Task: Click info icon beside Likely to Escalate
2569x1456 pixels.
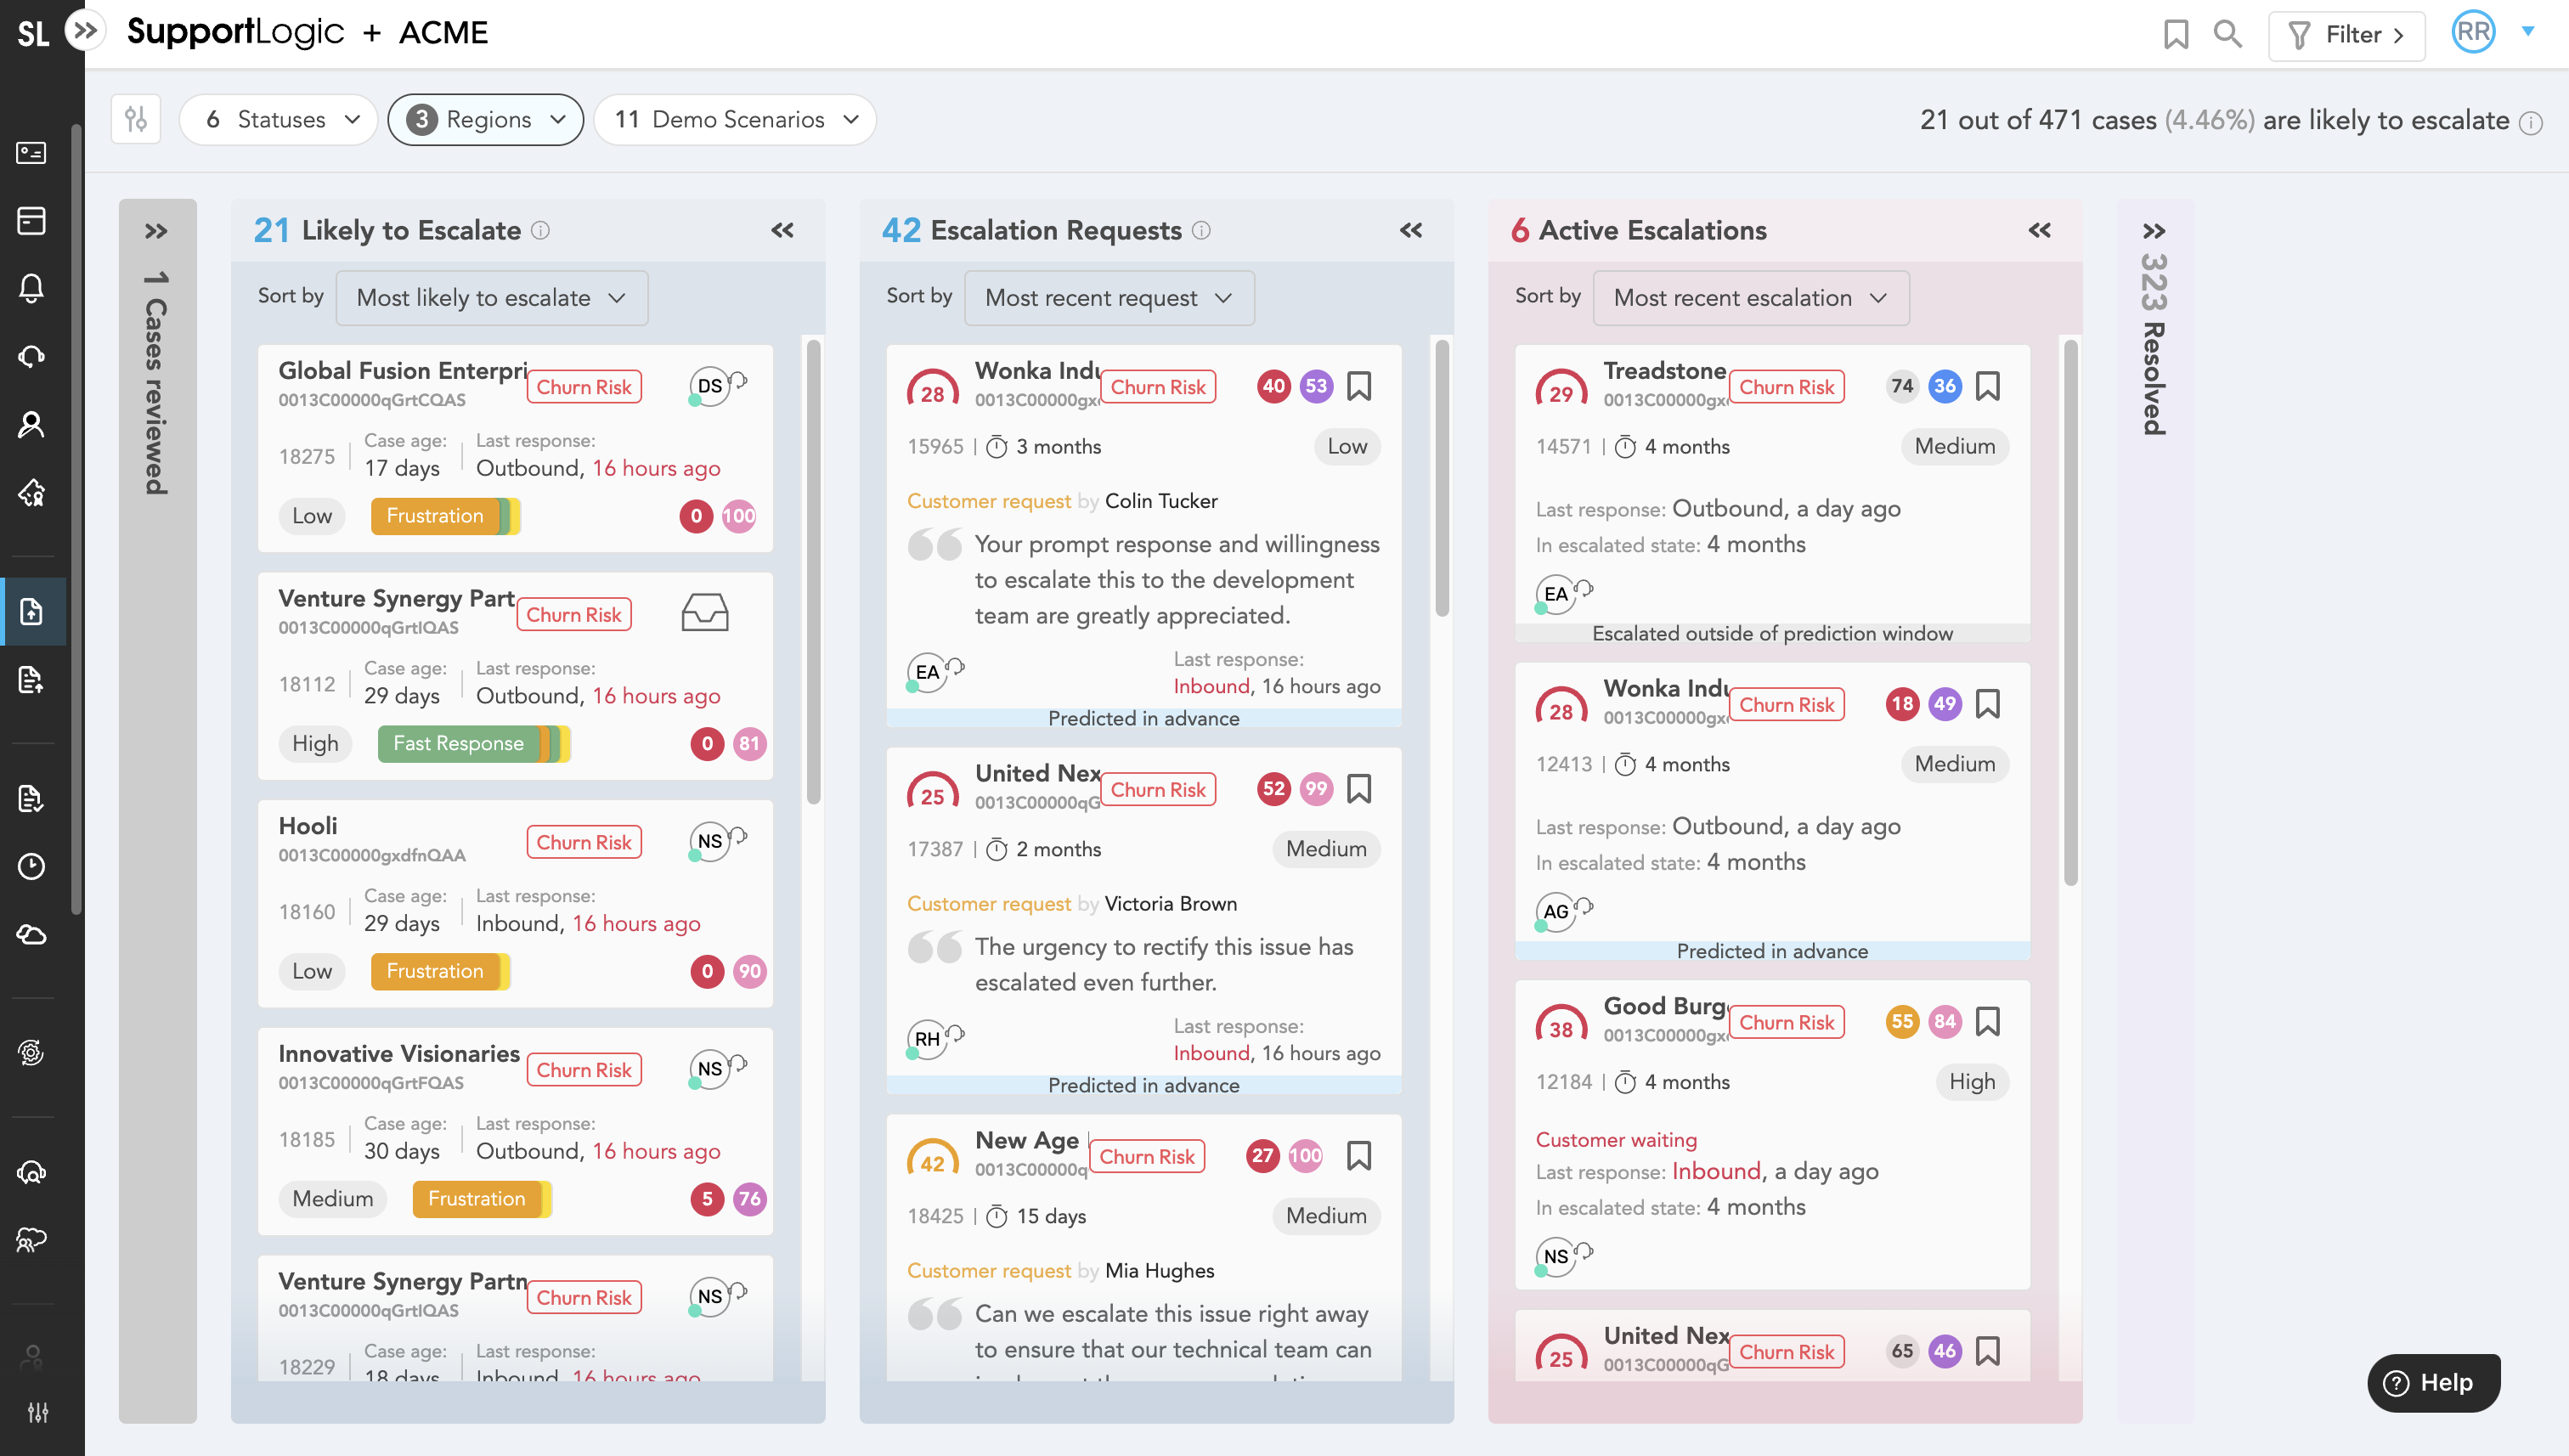Action: click(x=540, y=231)
